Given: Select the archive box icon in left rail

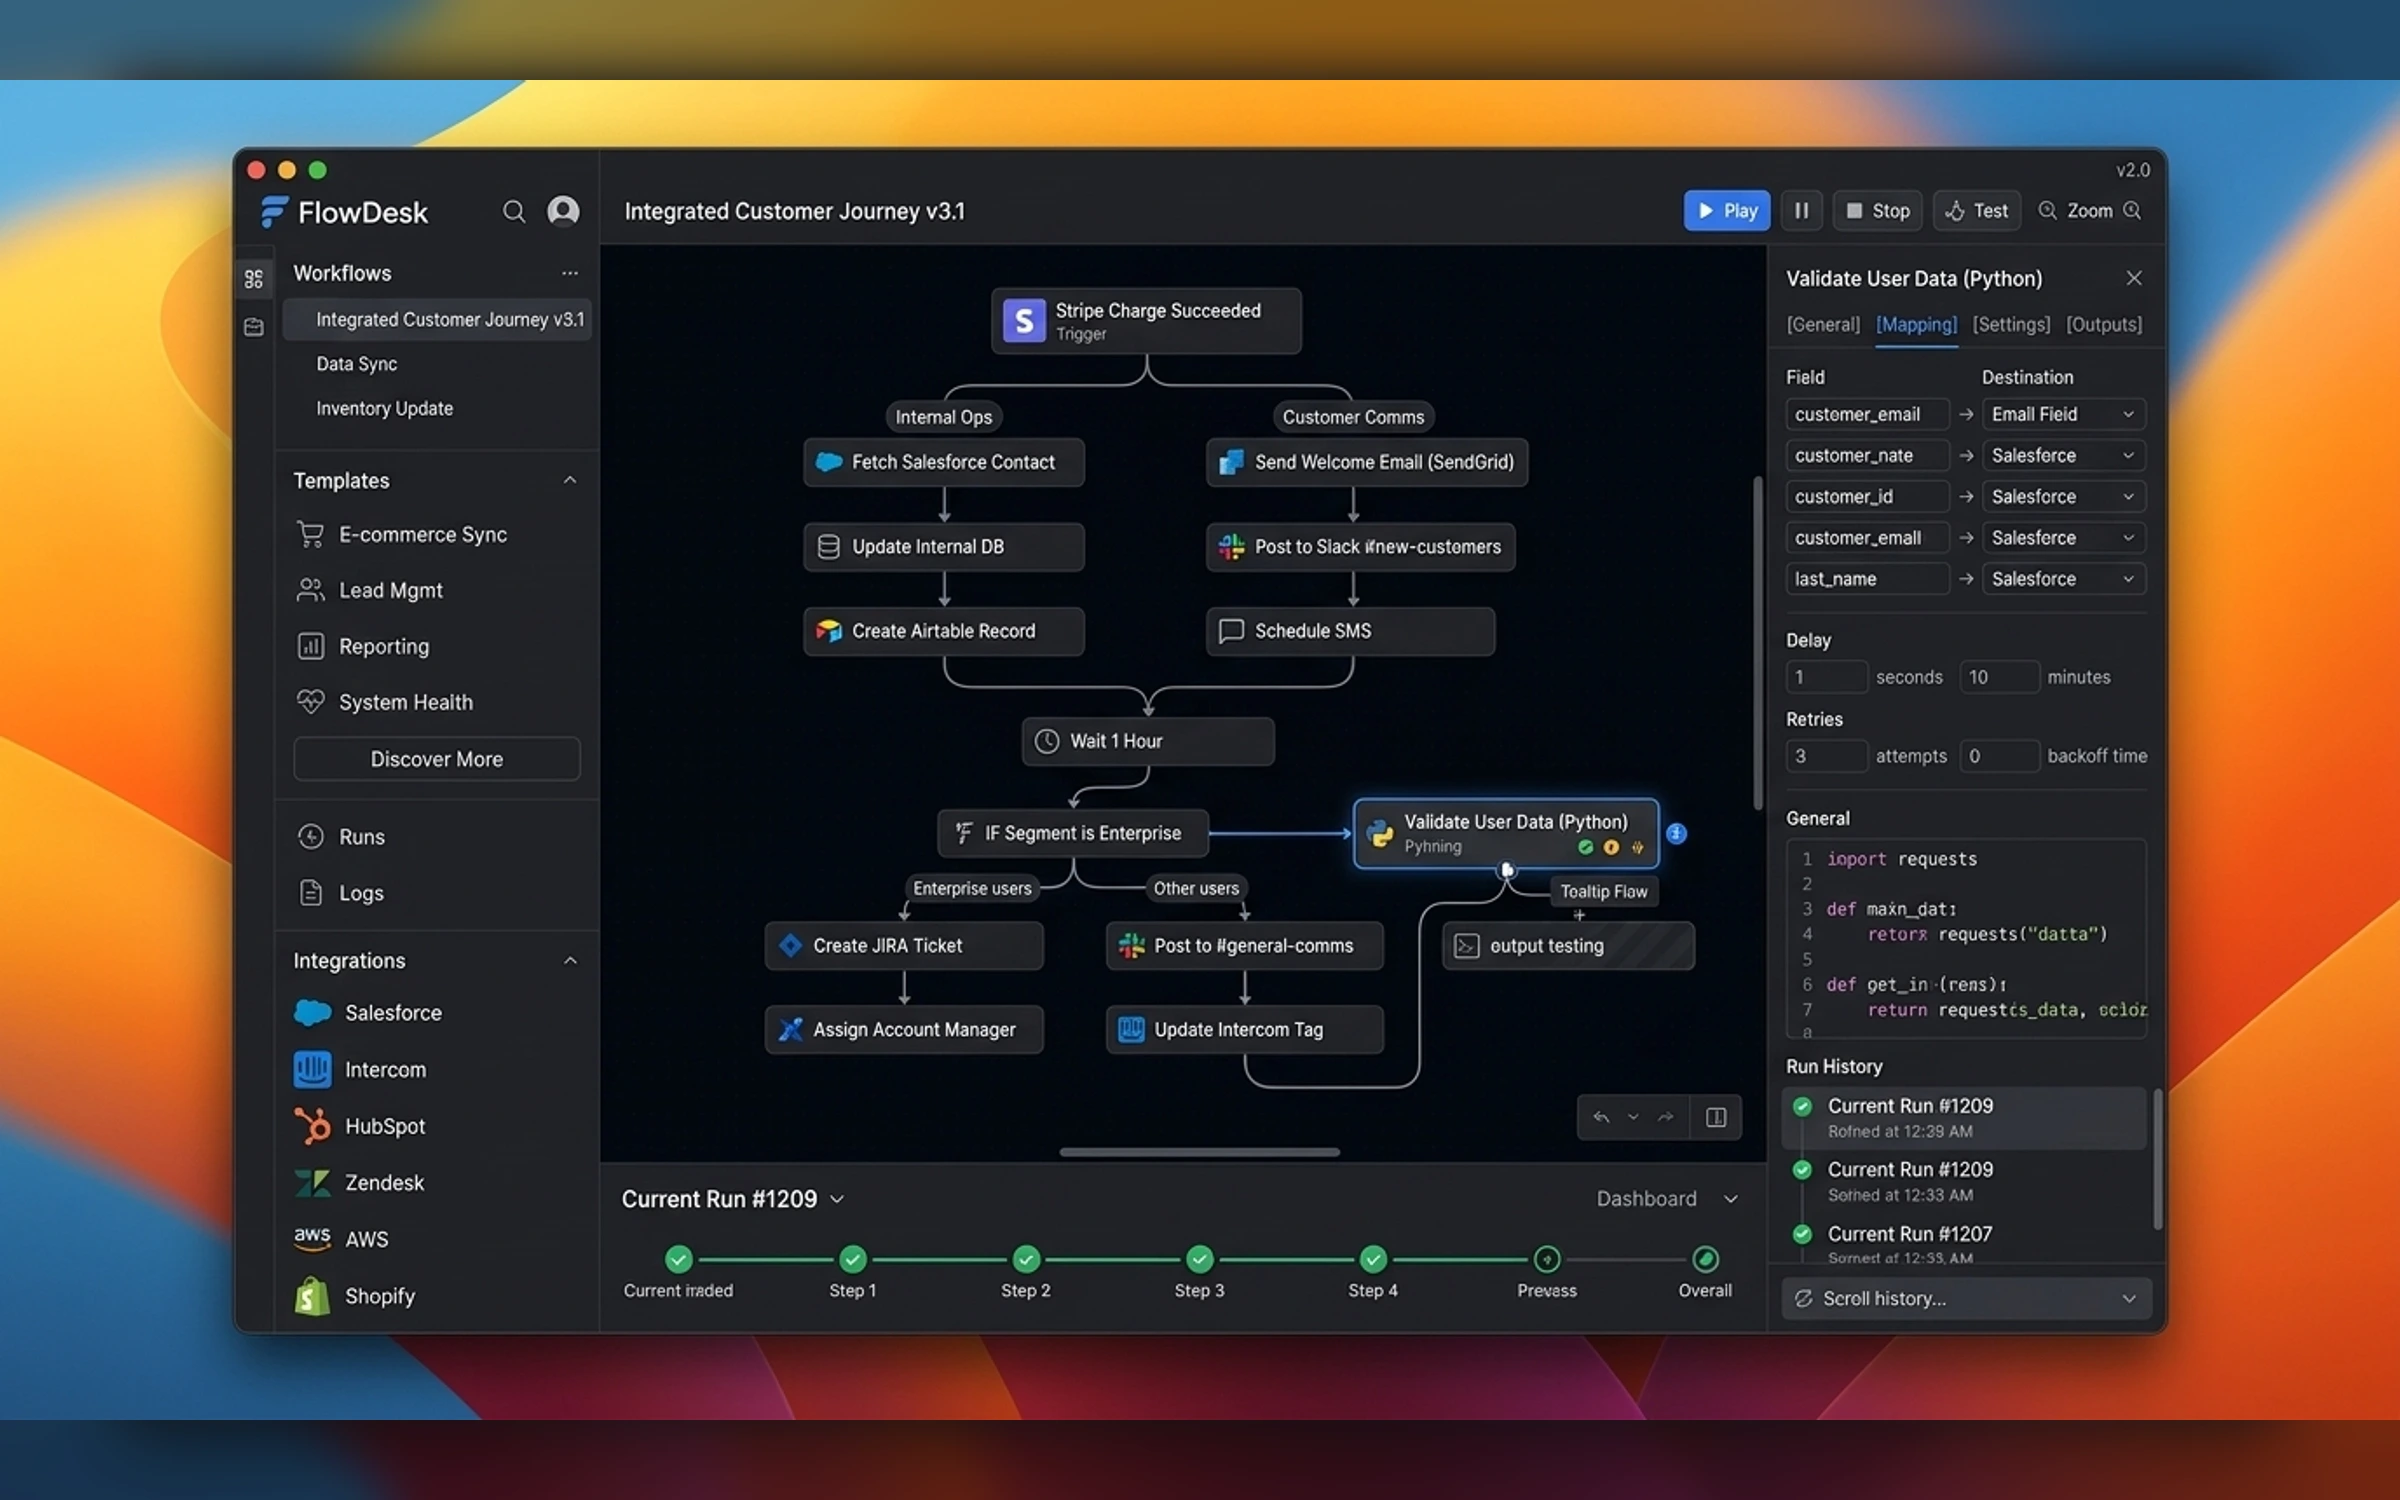Looking at the screenshot, I should pos(254,327).
